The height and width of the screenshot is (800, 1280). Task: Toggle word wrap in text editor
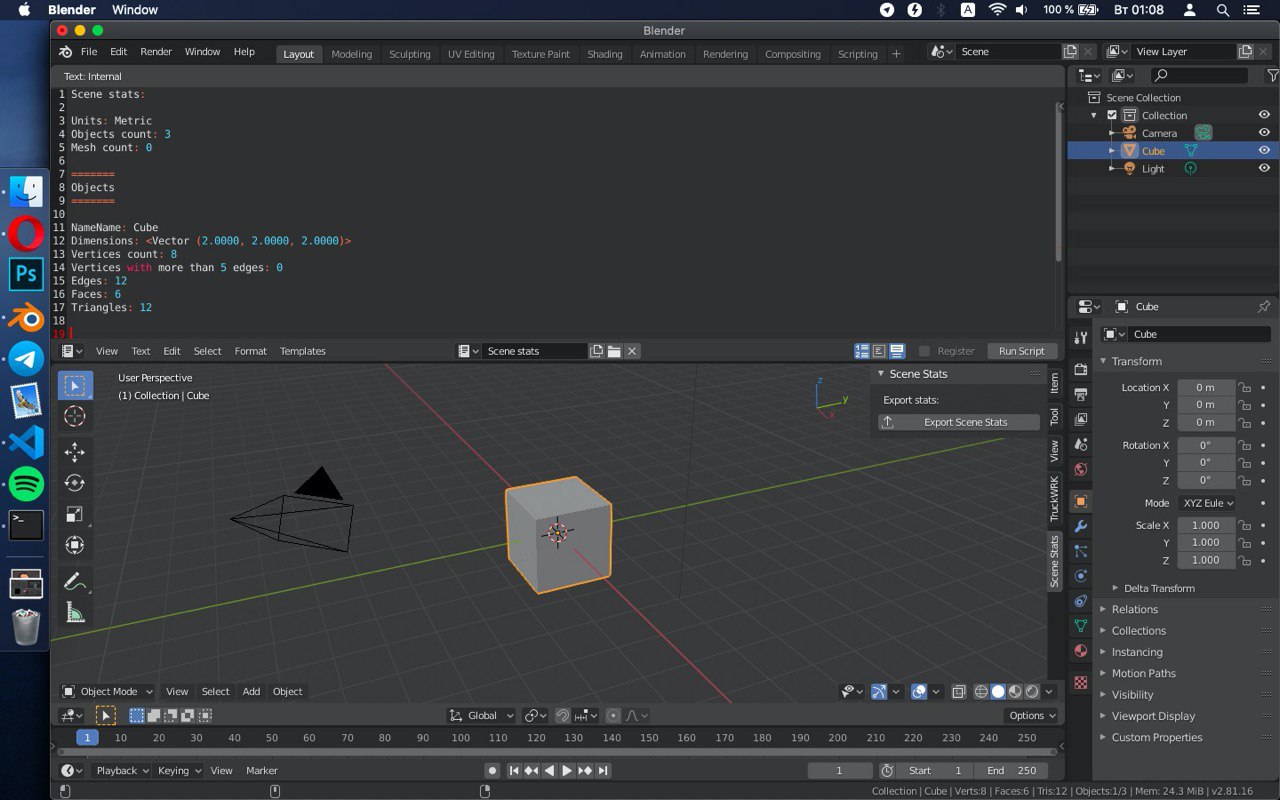click(879, 351)
